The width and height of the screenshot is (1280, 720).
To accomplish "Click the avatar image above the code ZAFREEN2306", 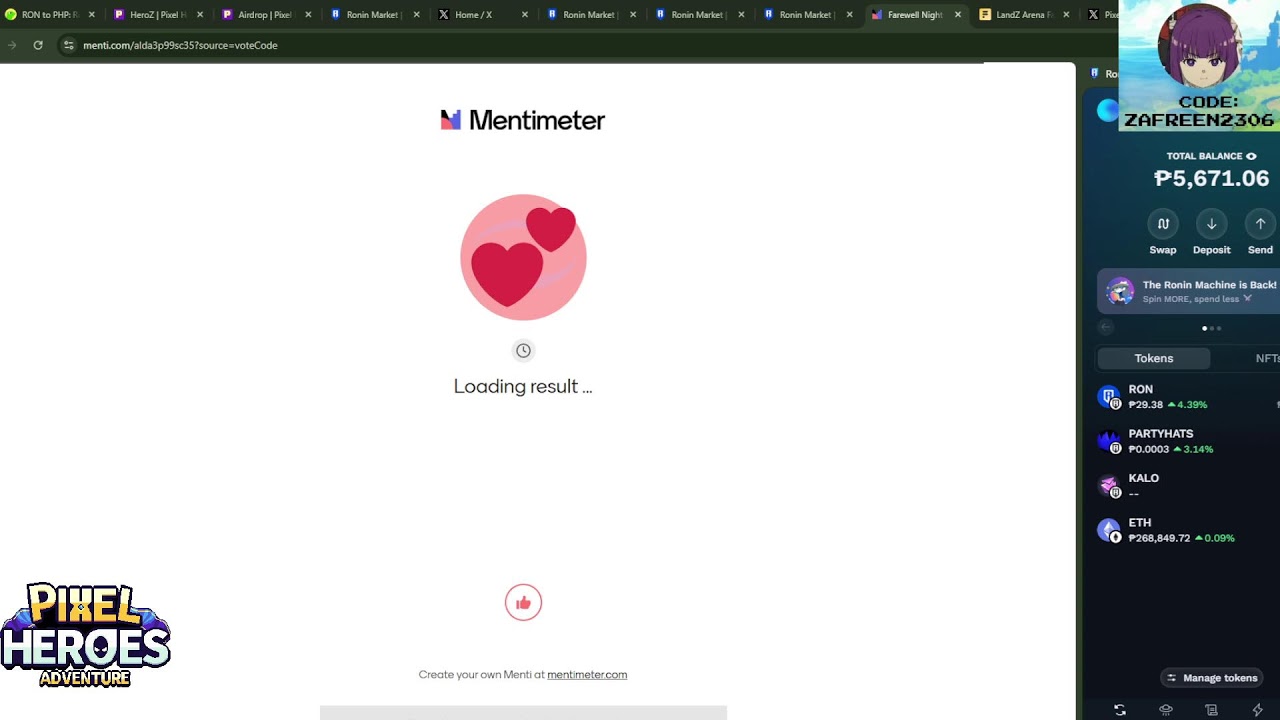I will pos(1198,47).
